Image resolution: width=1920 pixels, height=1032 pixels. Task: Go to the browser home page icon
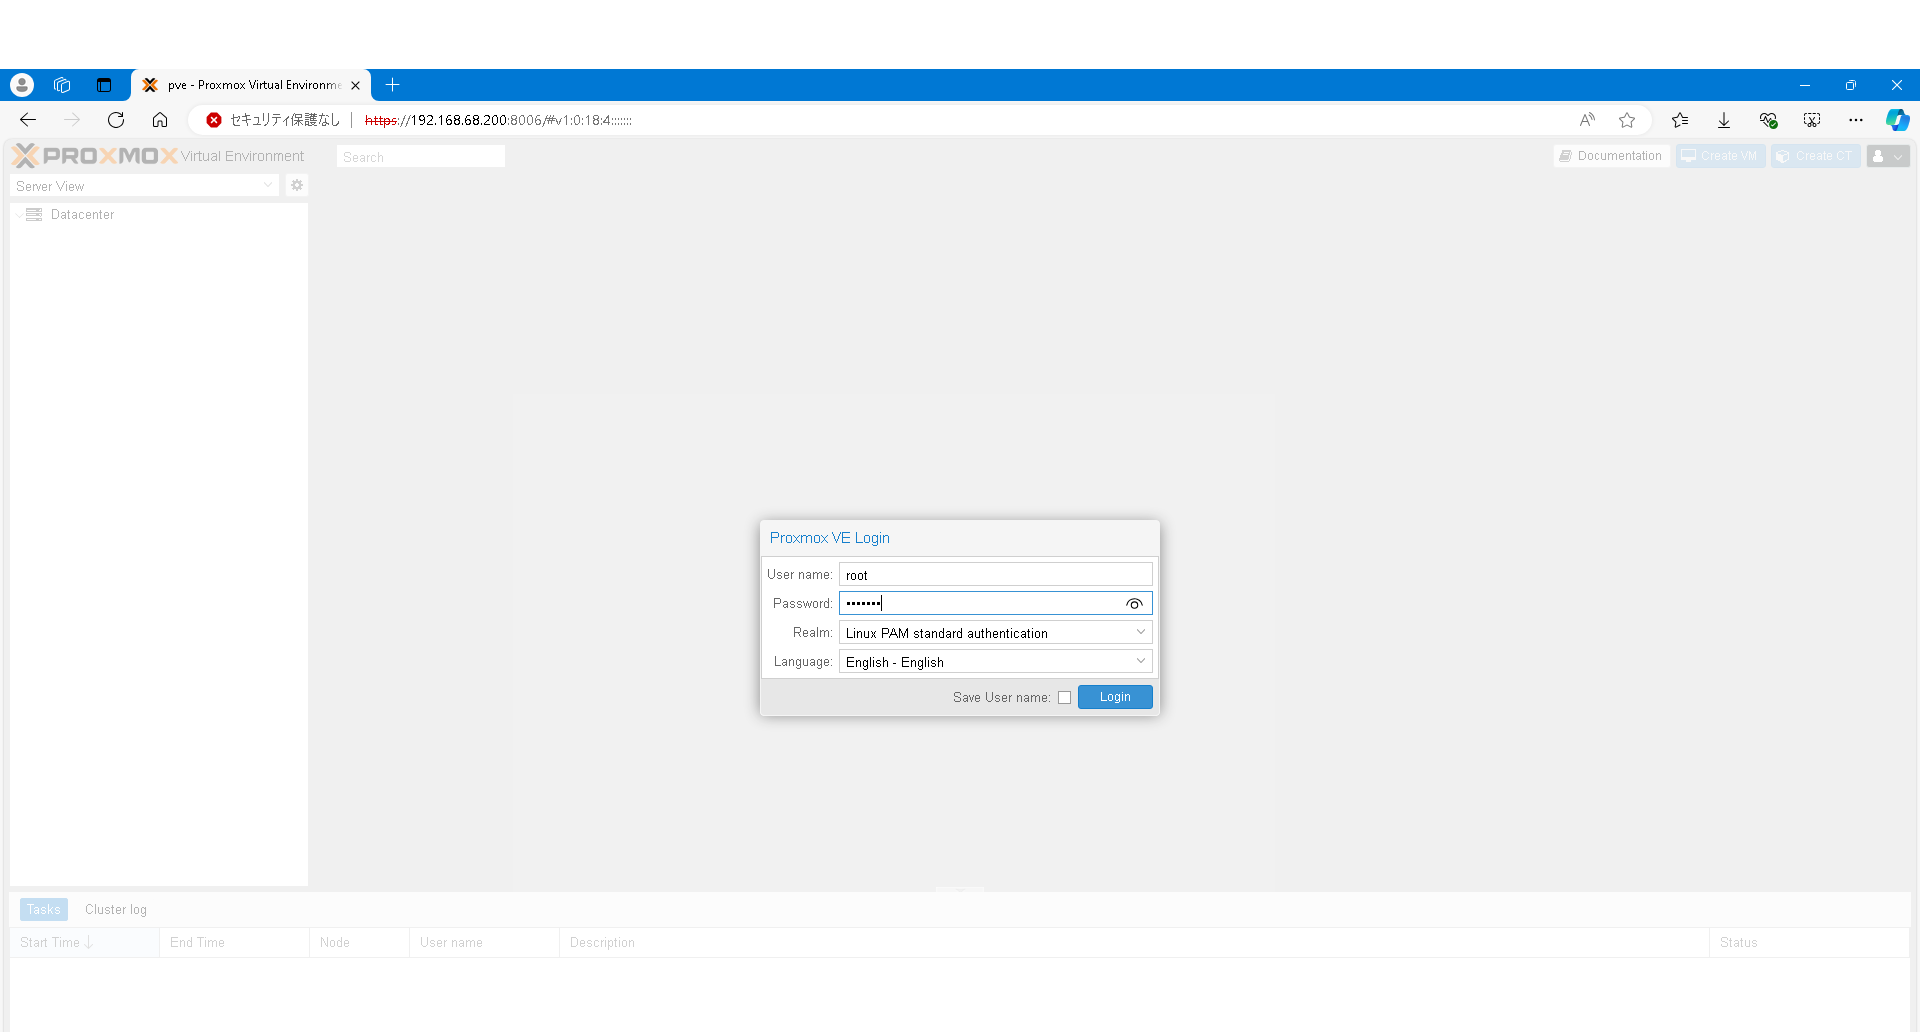[x=160, y=120]
